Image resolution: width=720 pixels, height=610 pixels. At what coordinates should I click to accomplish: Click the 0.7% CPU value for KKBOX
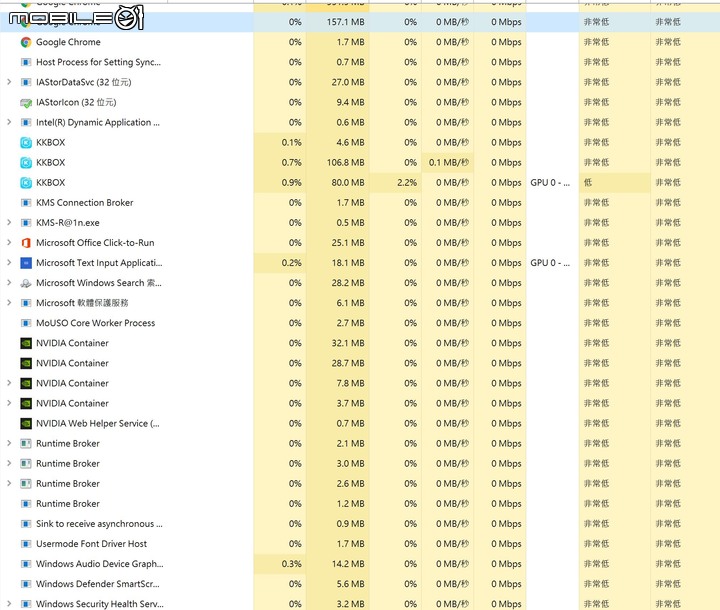point(292,163)
